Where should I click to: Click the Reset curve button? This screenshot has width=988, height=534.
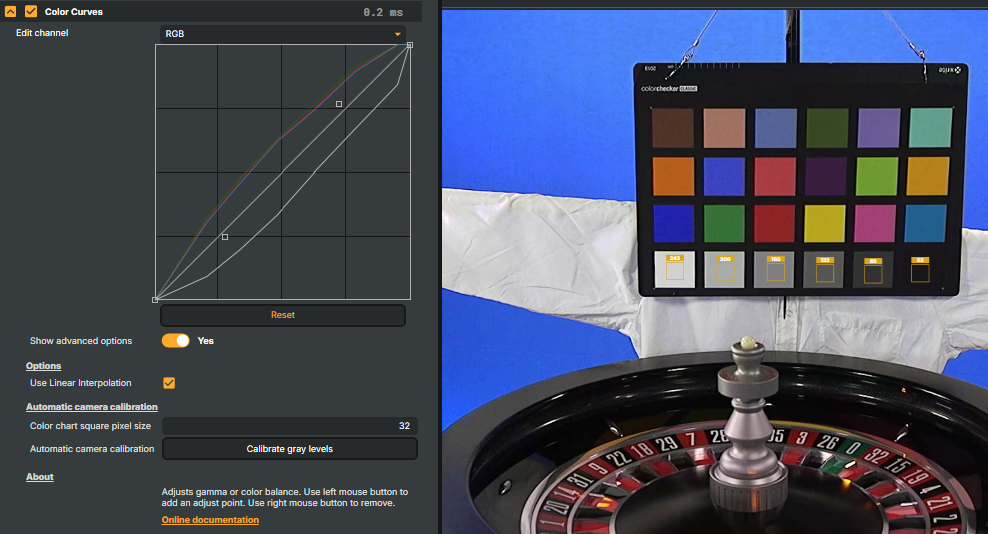click(x=283, y=315)
